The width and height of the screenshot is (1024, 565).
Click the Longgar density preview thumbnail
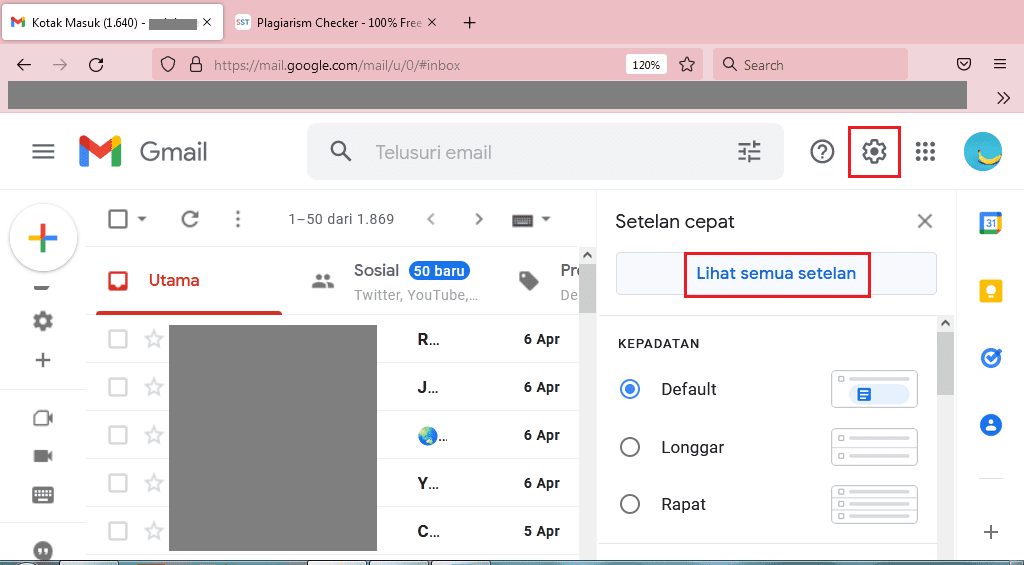(874, 447)
